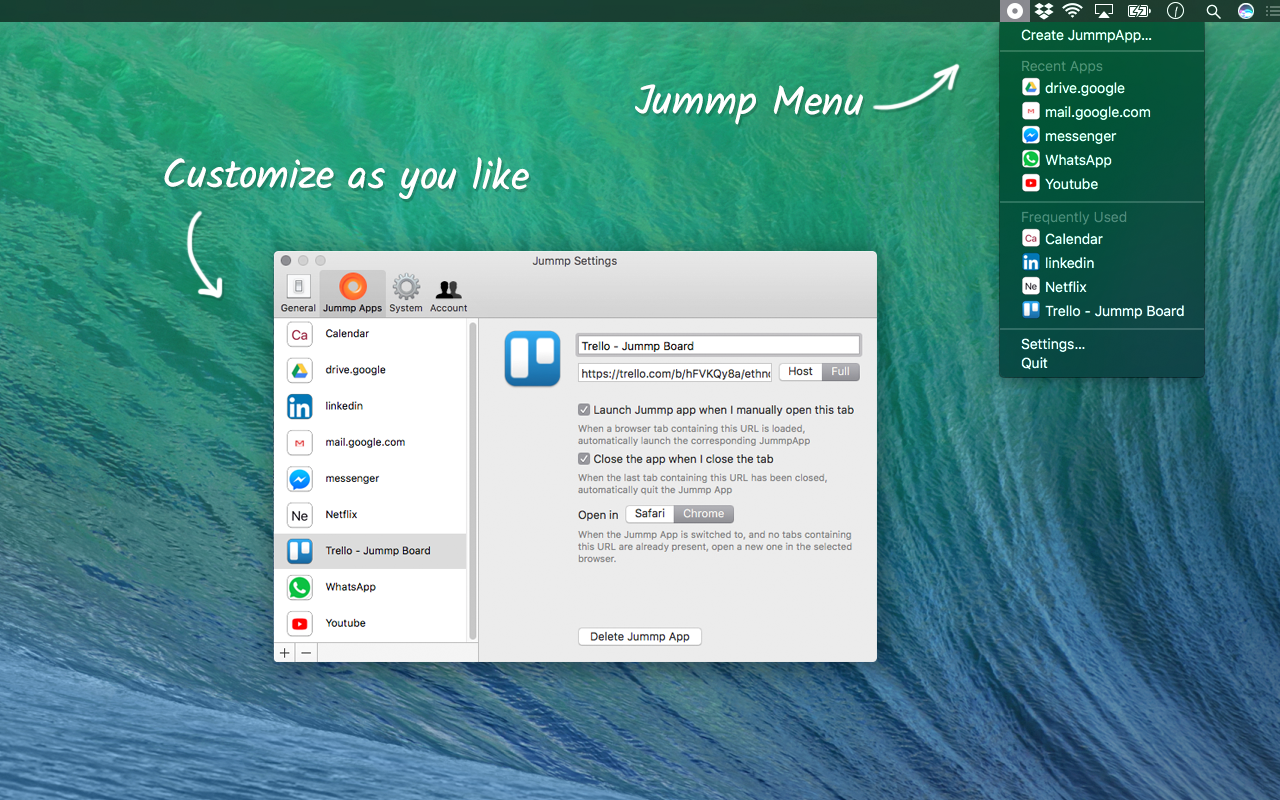Select messenger row in apps list
Screen dimensions: 1280x800
click(x=370, y=479)
